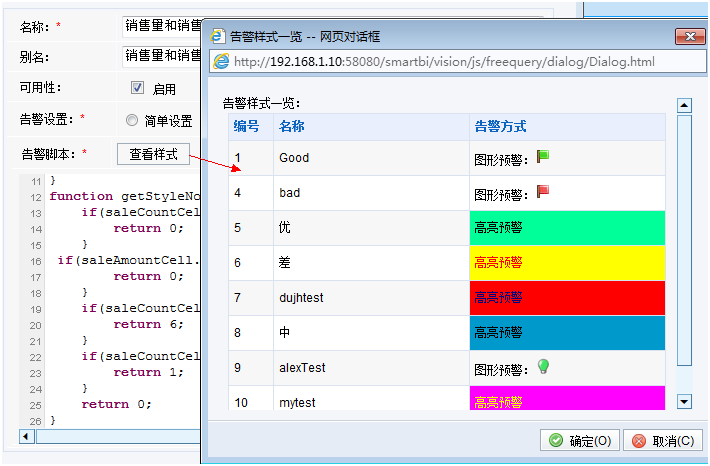The height and width of the screenshot is (466, 710).
Task: Click the 查看样式 button
Action: click(x=154, y=154)
